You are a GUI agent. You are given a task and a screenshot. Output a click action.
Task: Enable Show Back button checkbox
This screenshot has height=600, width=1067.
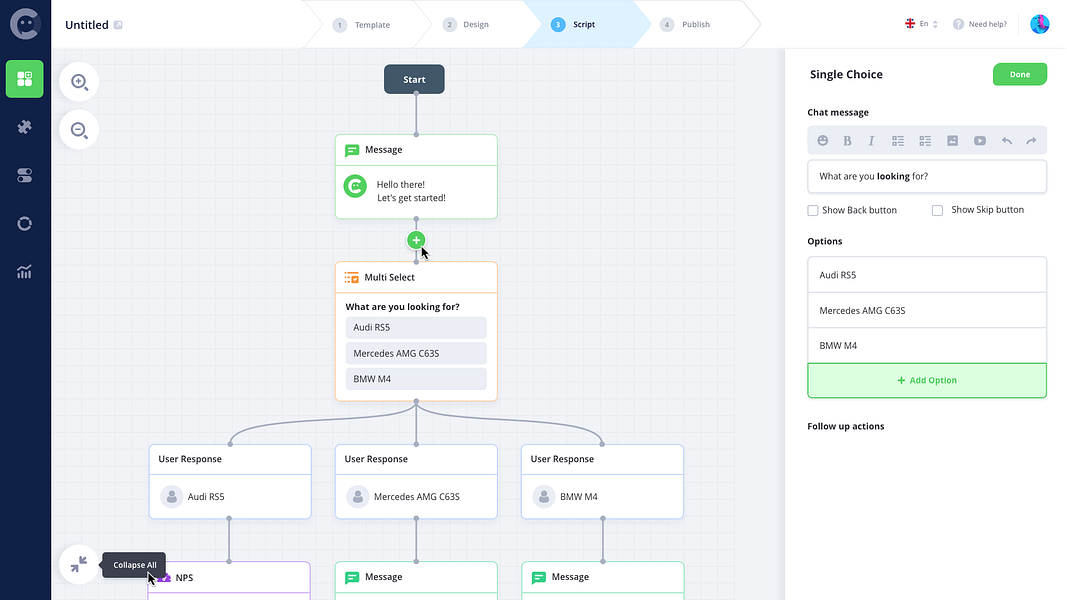[812, 210]
